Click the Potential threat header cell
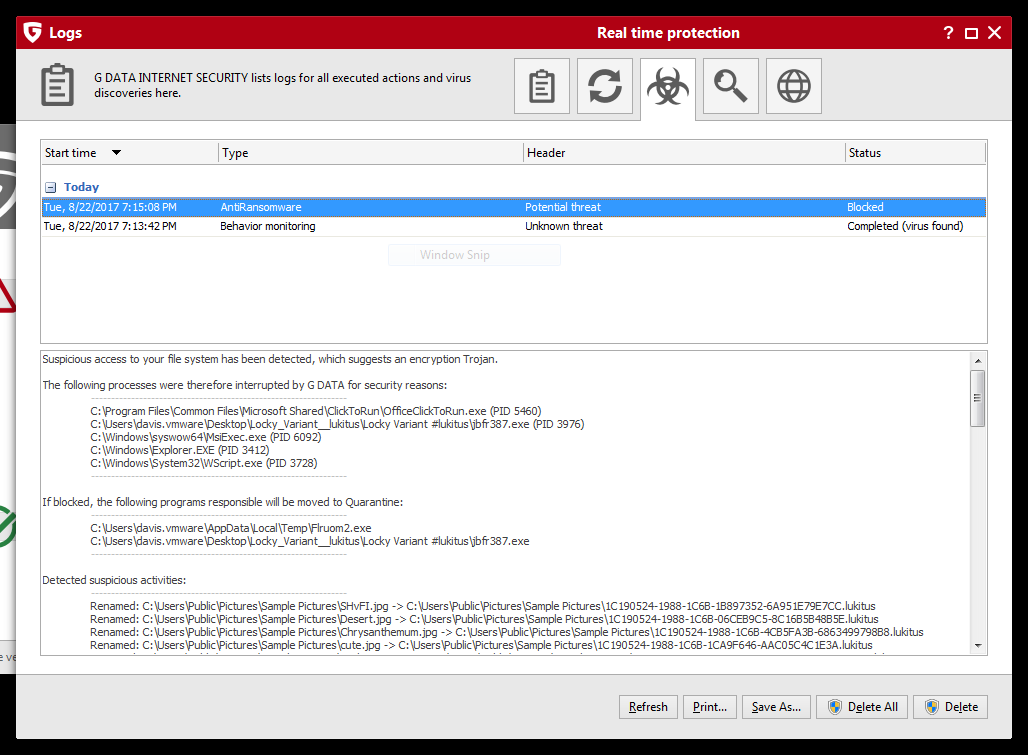The height and width of the screenshot is (755, 1028). (x=563, y=207)
